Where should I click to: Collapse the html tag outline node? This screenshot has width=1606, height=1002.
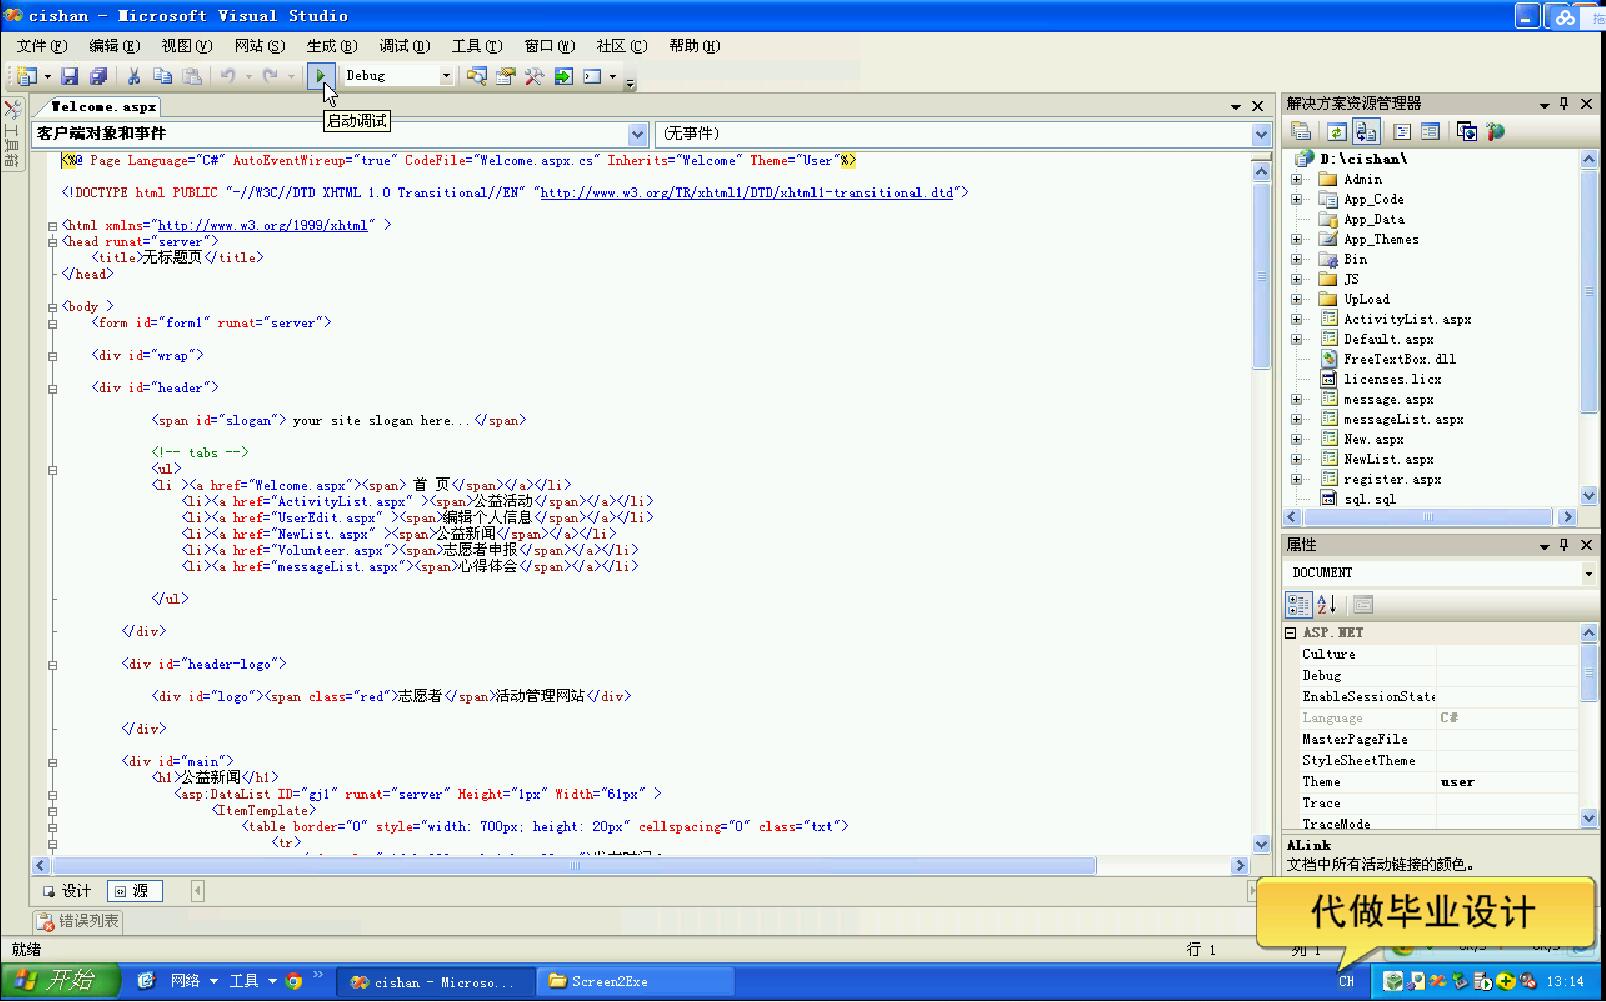[53, 226]
